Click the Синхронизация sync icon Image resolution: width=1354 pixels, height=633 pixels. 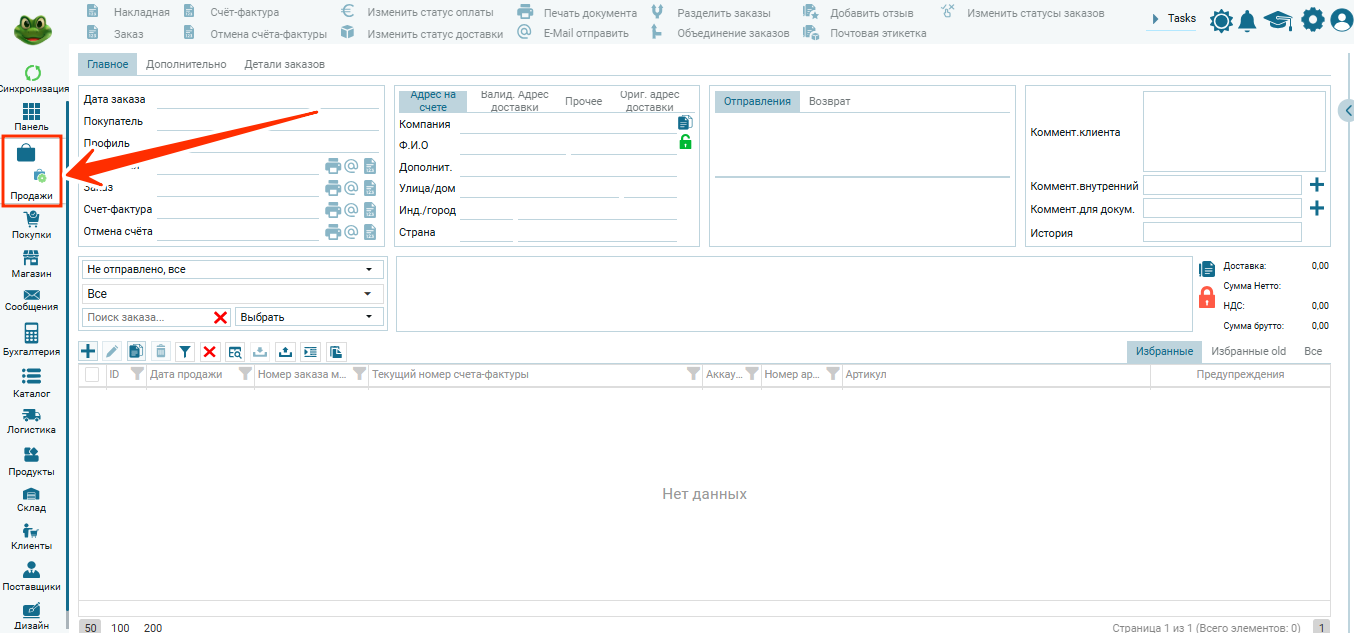tap(32, 73)
